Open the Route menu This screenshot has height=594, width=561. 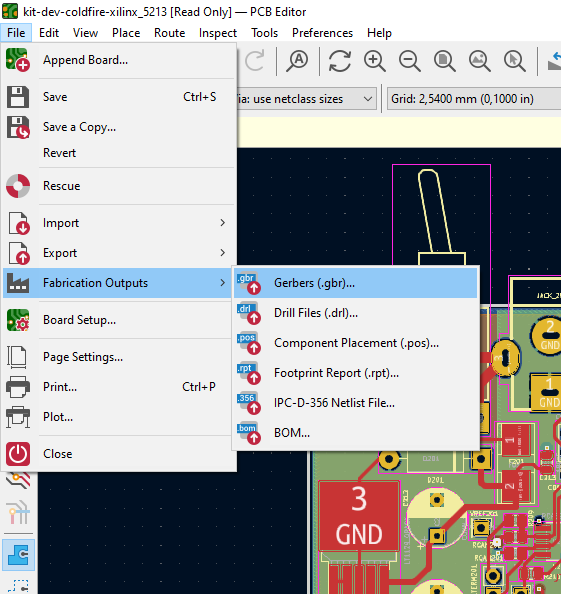click(169, 33)
